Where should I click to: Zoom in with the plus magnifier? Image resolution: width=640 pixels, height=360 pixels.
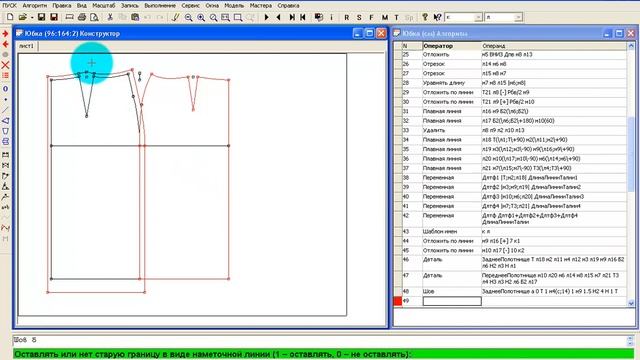[201, 17]
